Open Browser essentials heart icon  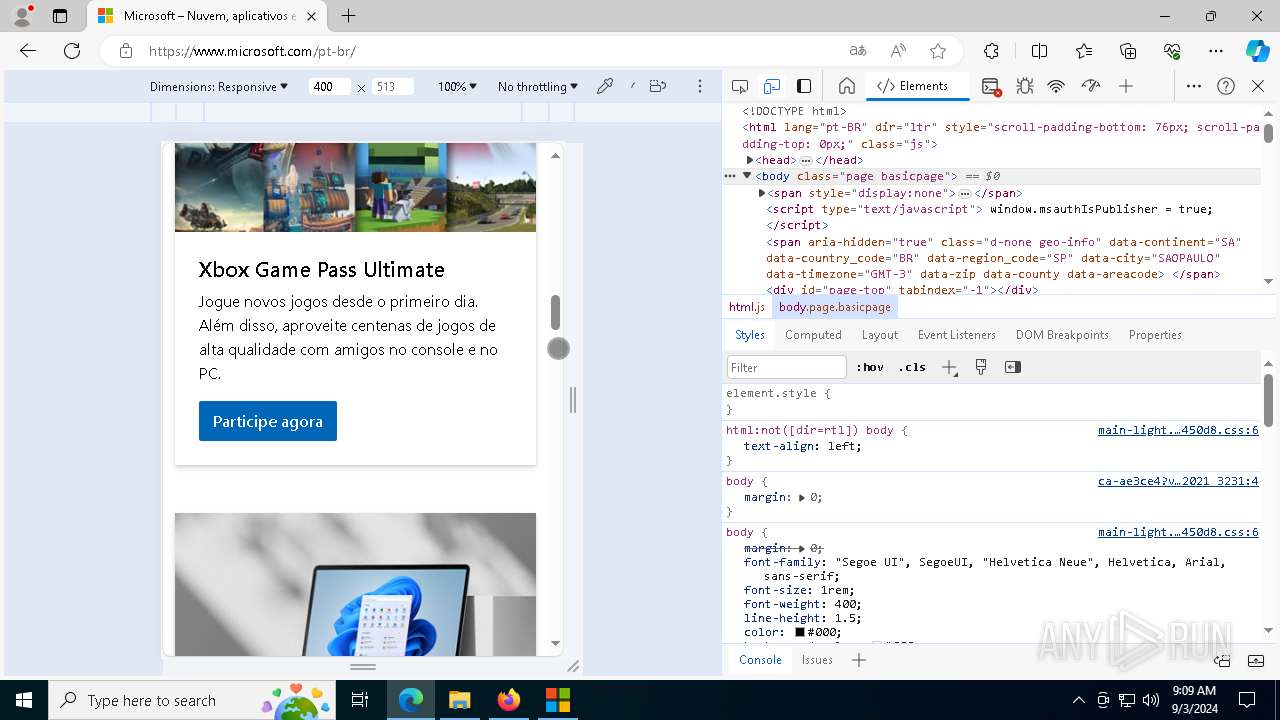point(1172,51)
